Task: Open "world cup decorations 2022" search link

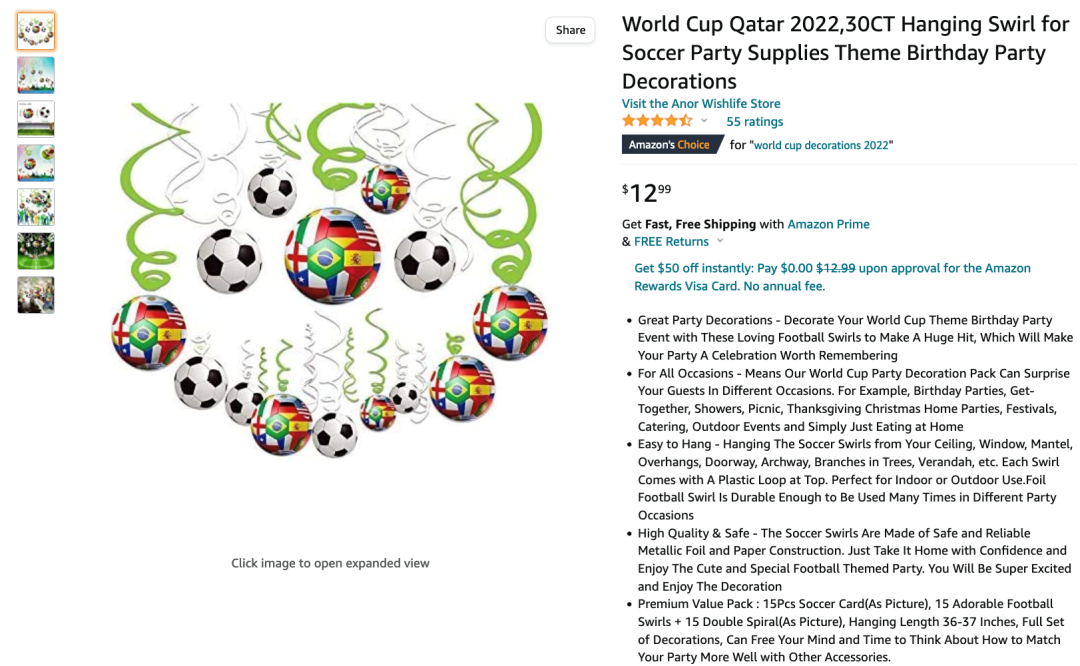Action: point(821,146)
